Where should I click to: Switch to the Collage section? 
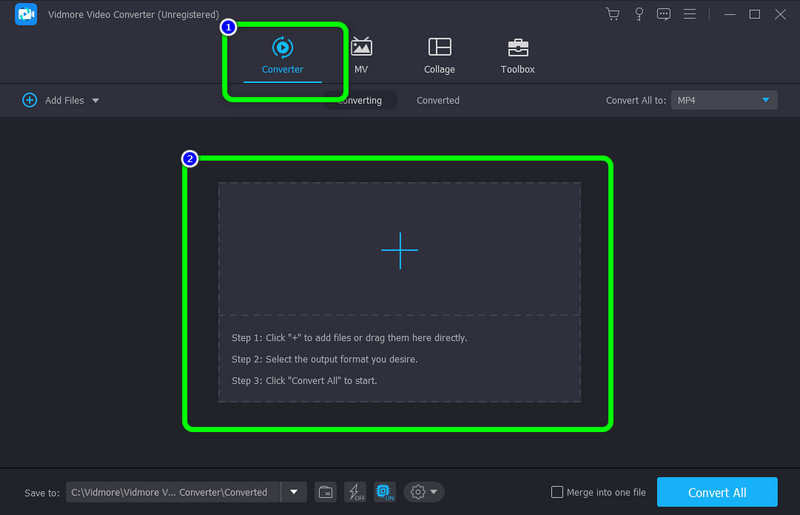[439, 56]
